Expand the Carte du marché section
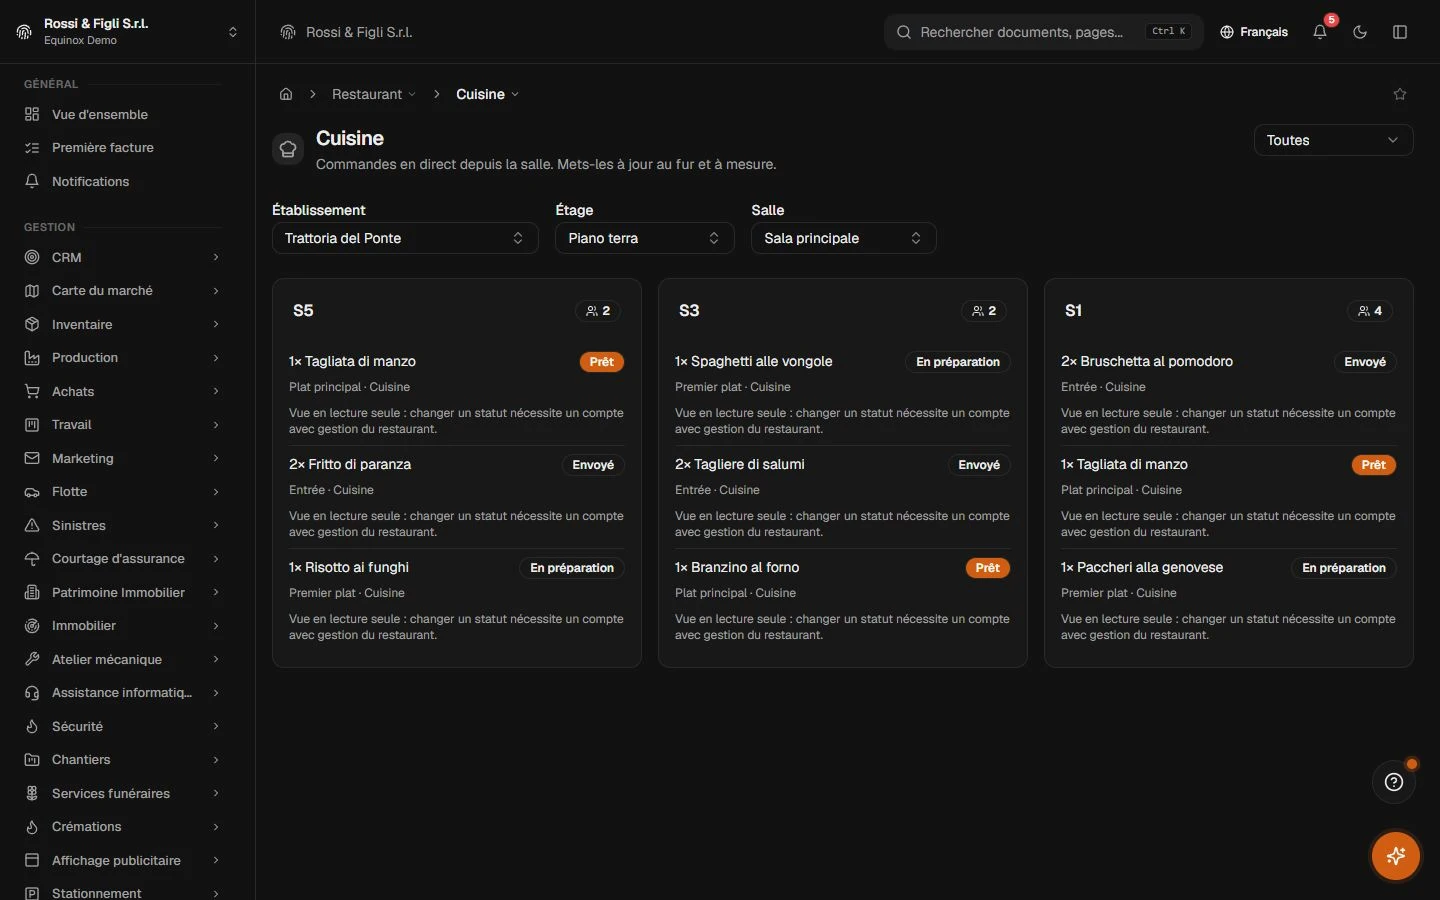 (123, 291)
